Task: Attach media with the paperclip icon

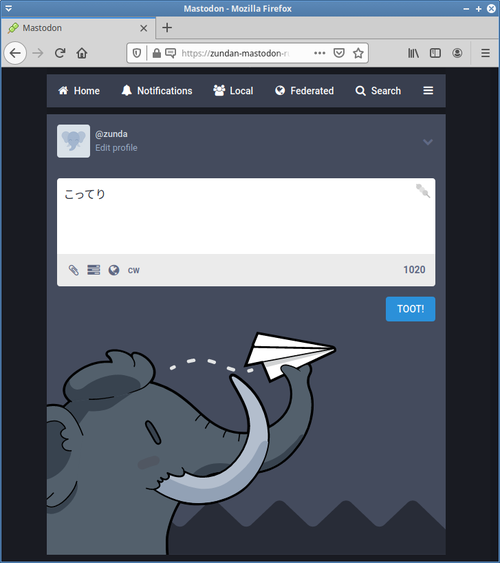Action: [74, 270]
